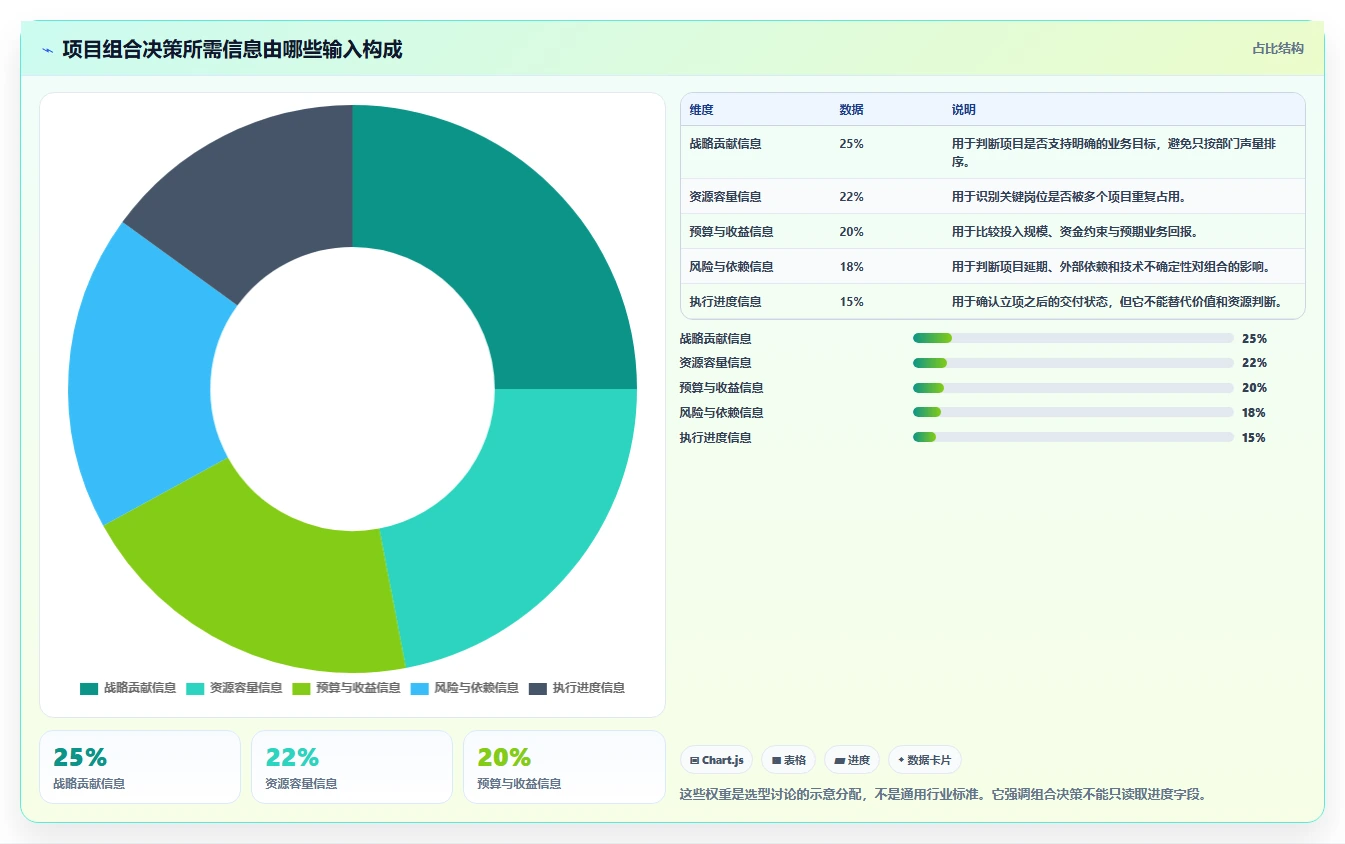Click the 25% value beside the progress bar

[1254, 339]
